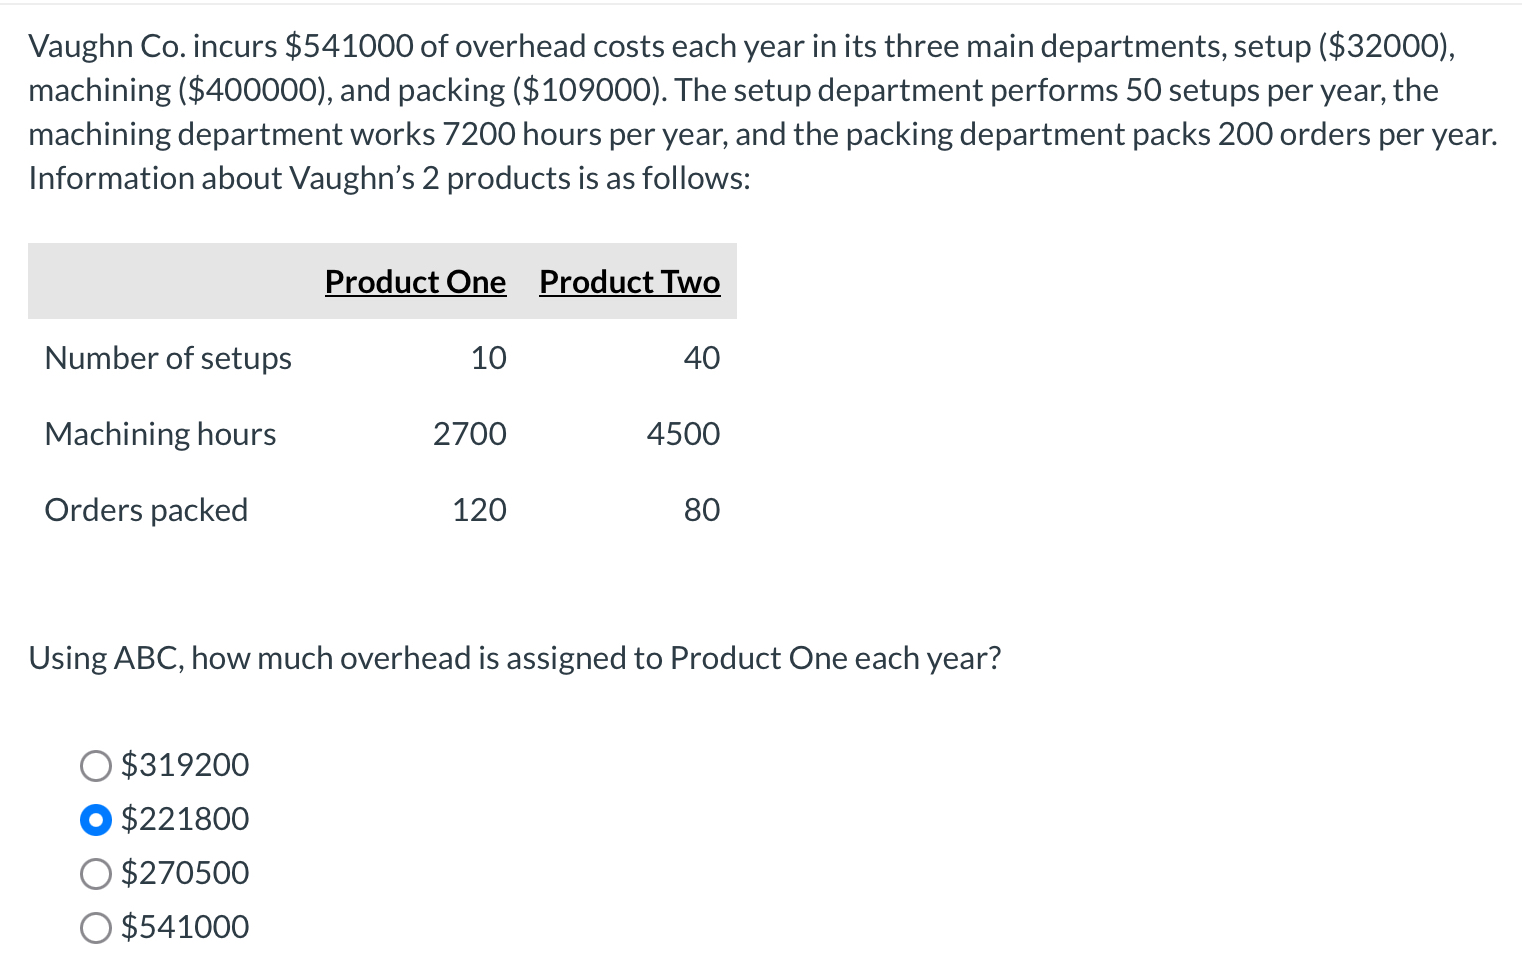This screenshot has height=968, width=1522.
Task: Click the value 2700 in the table
Action: coord(469,434)
